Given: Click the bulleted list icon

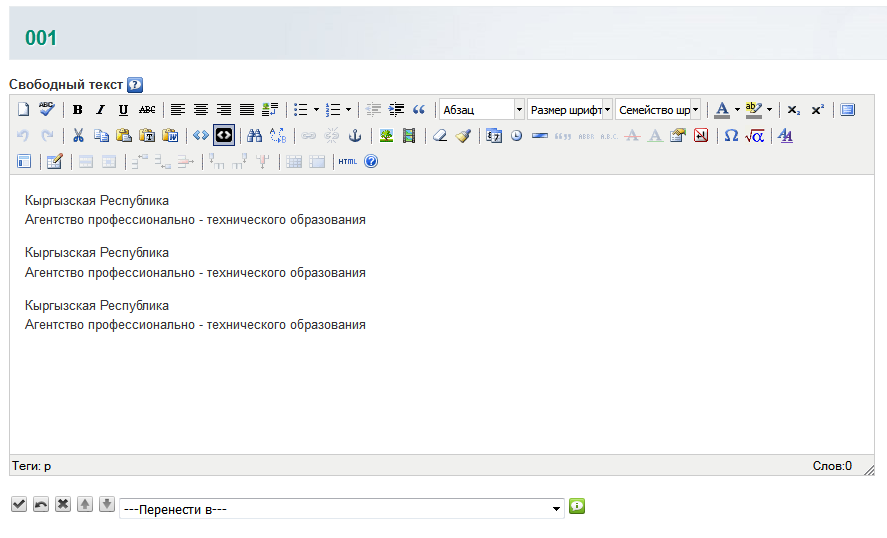Looking at the screenshot, I should [x=301, y=109].
